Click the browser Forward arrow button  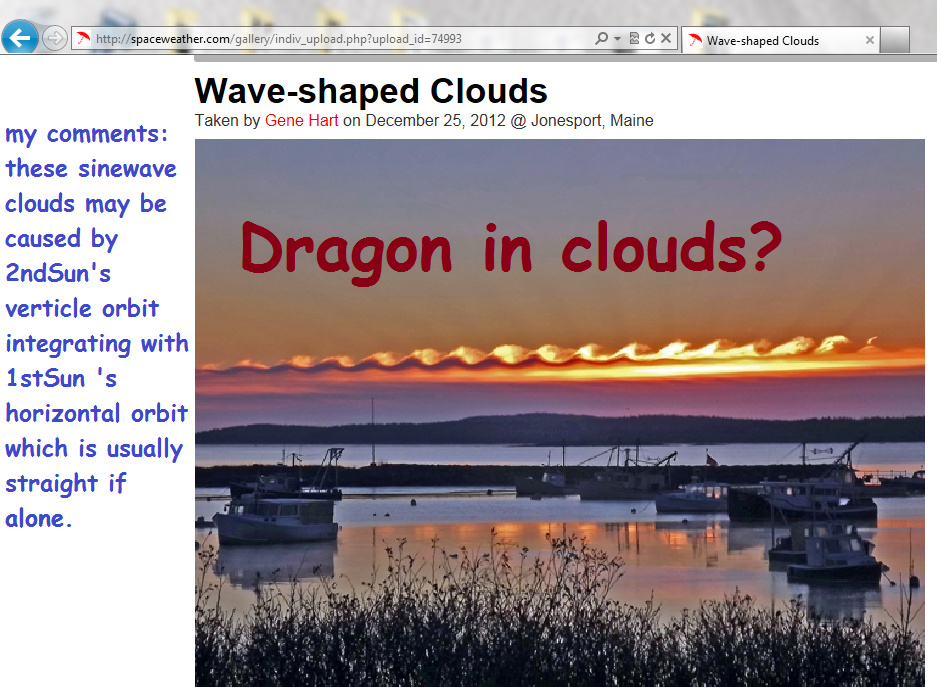[x=54, y=39]
